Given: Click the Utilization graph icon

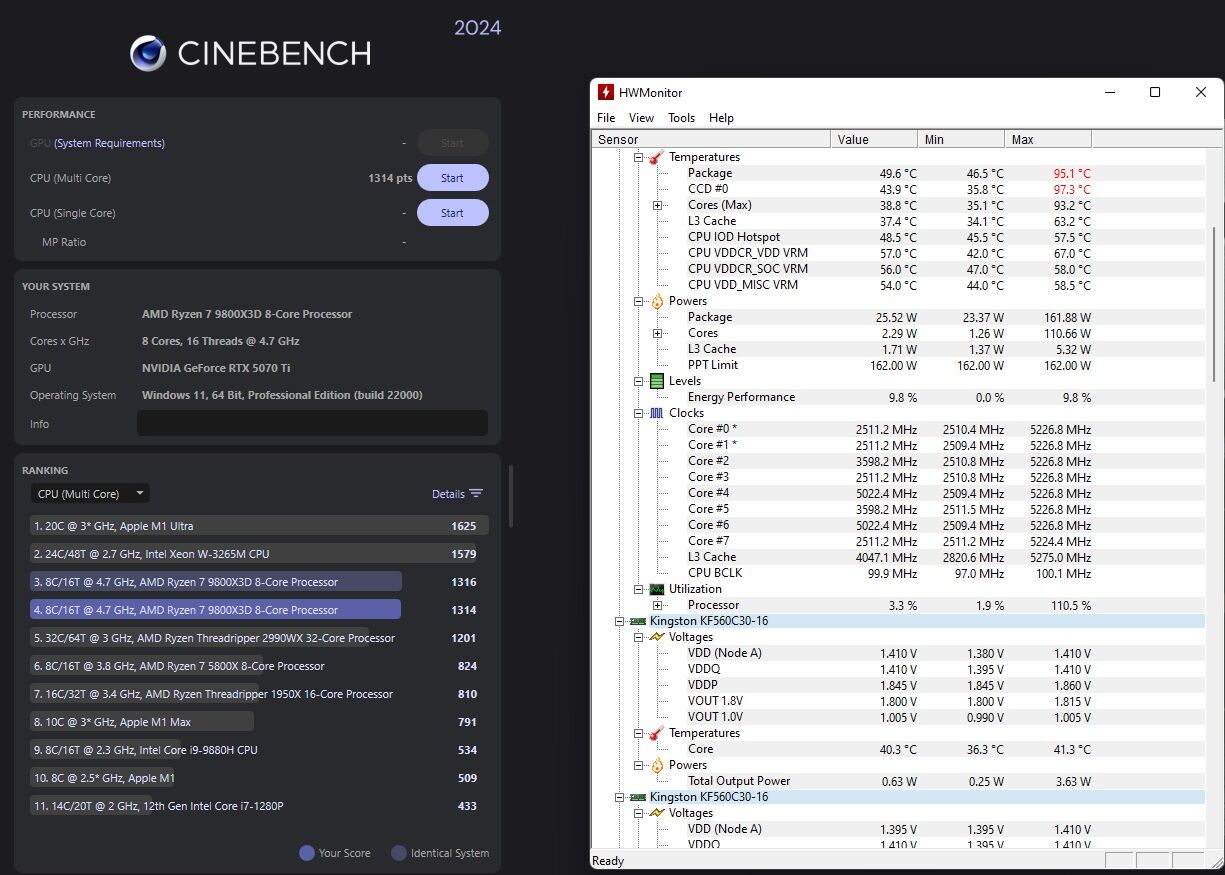Looking at the screenshot, I should pos(656,589).
